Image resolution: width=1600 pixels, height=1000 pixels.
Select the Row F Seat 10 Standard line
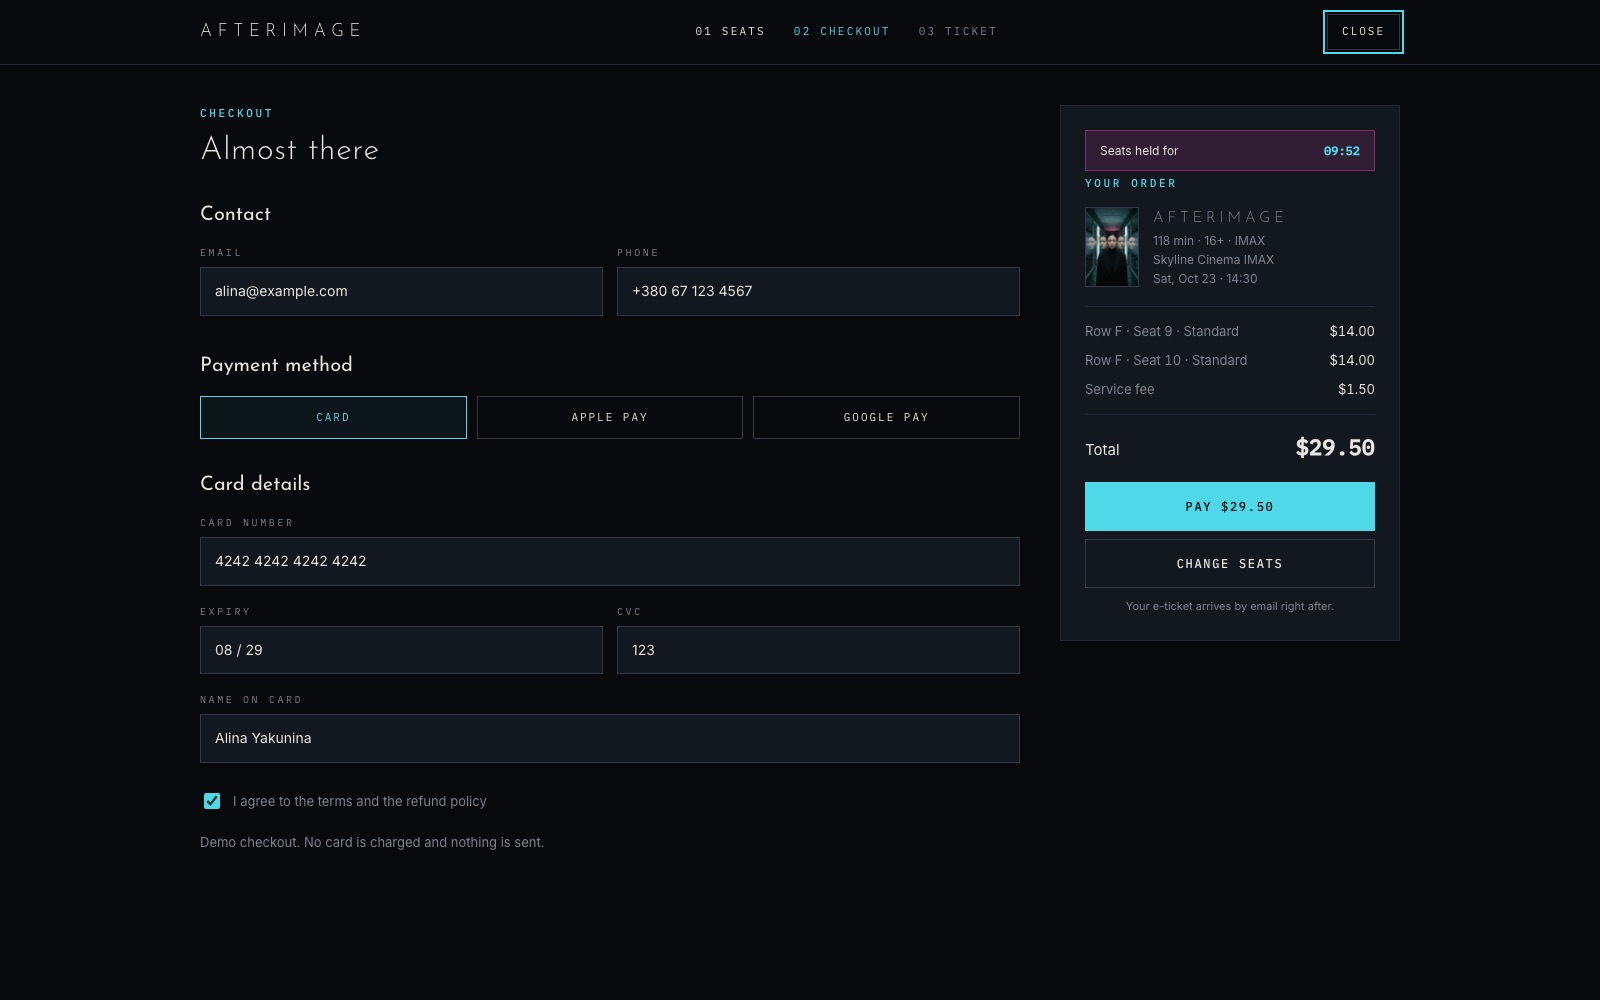[x=1230, y=360]
